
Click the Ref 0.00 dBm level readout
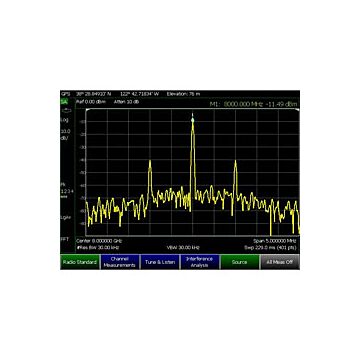[91, 101]
